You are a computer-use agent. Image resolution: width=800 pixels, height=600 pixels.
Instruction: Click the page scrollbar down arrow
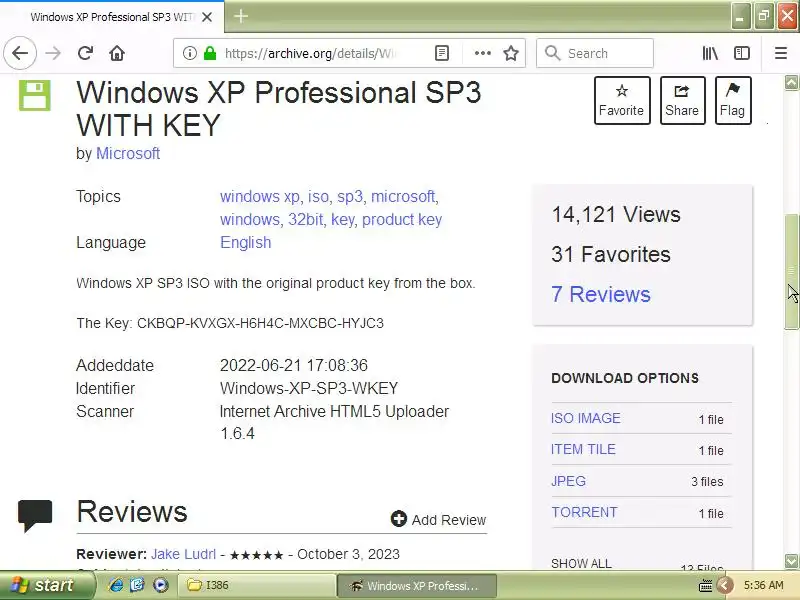click(x=791, y=561)
